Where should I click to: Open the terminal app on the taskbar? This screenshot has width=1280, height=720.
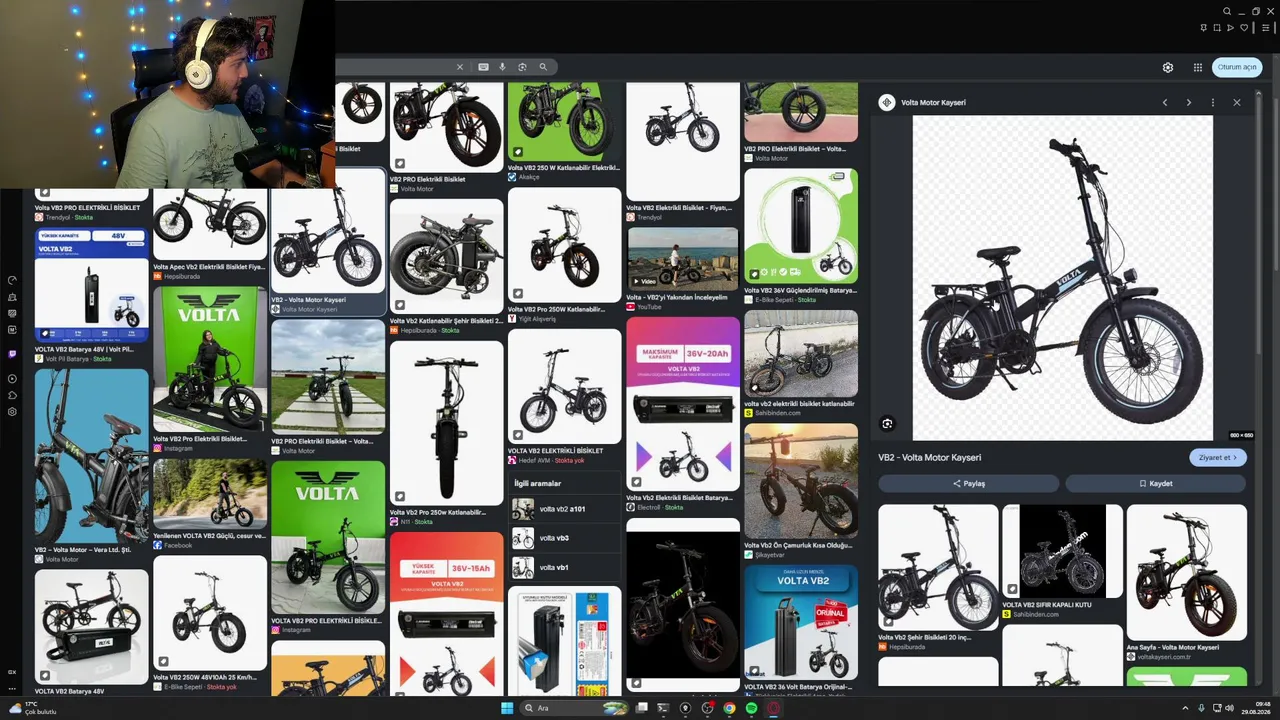[663, 708]
